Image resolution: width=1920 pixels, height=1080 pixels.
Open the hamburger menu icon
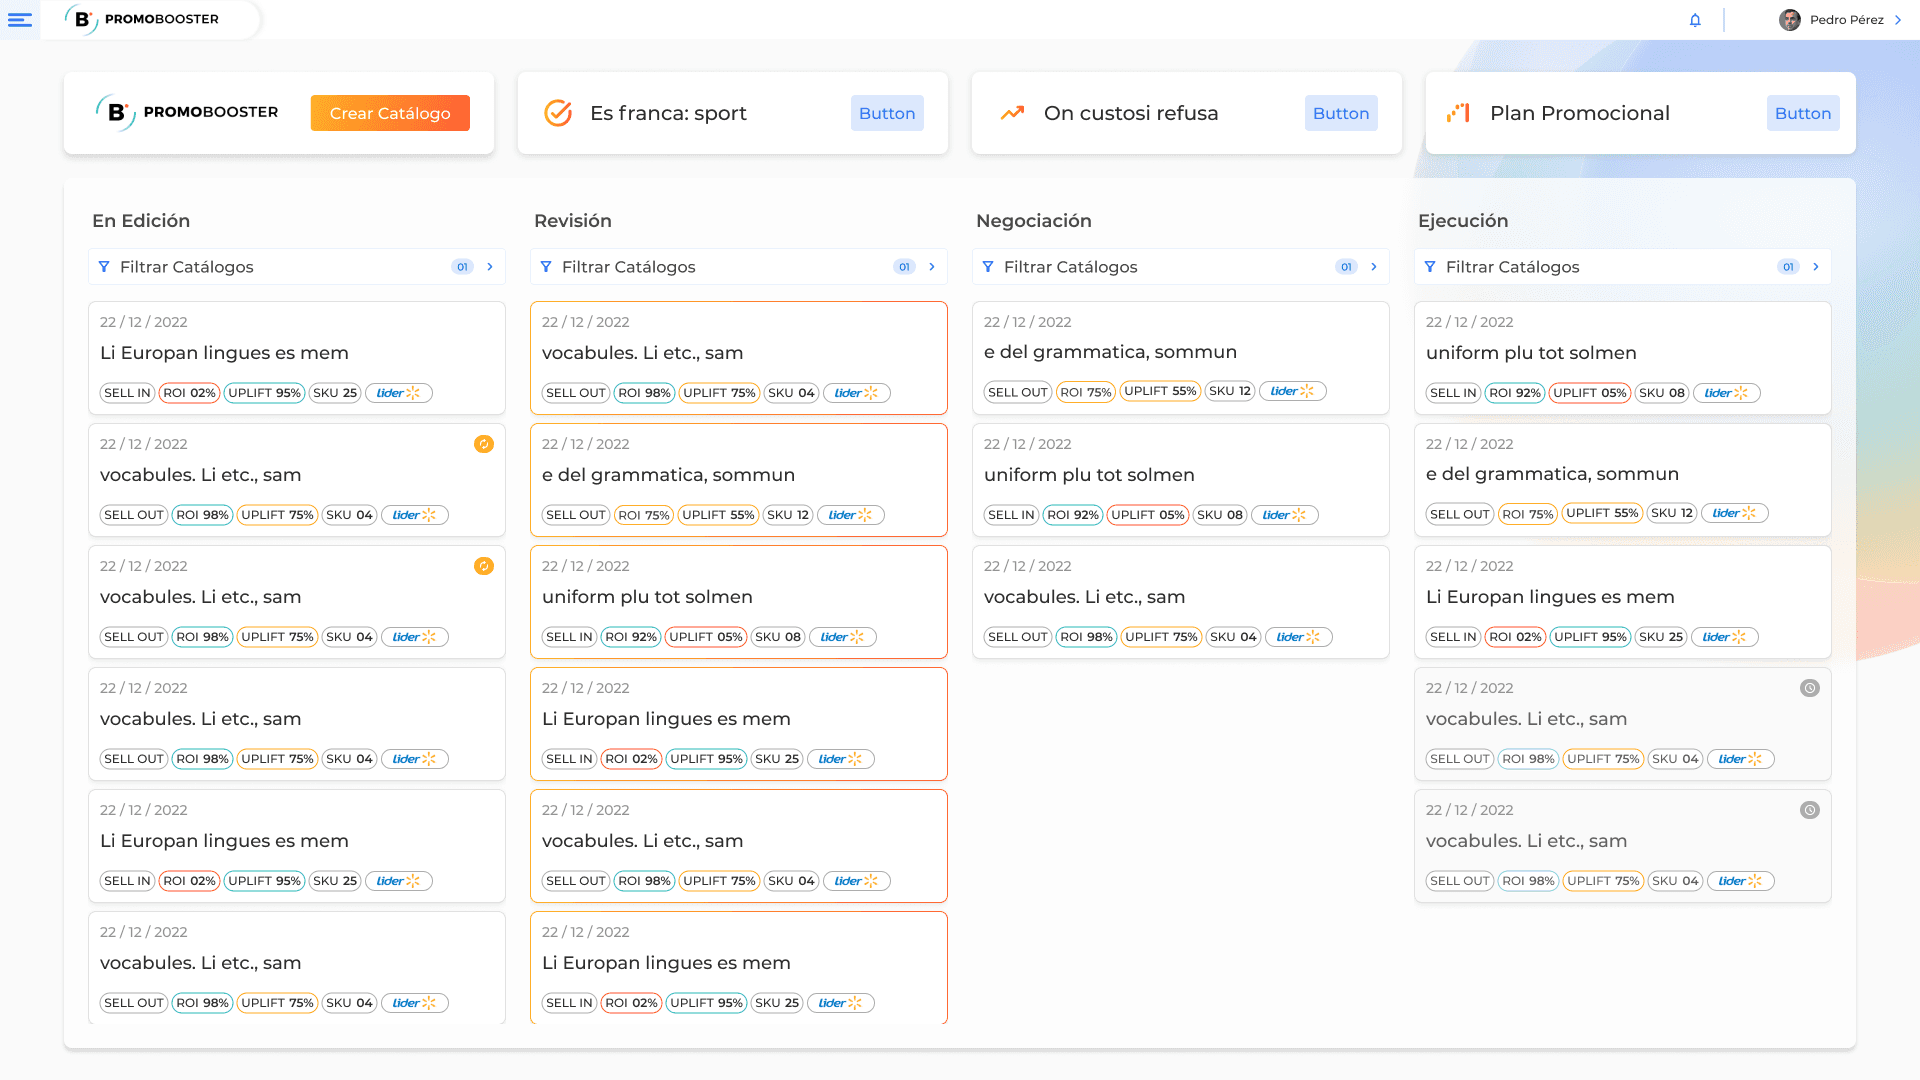click(20, 20)
